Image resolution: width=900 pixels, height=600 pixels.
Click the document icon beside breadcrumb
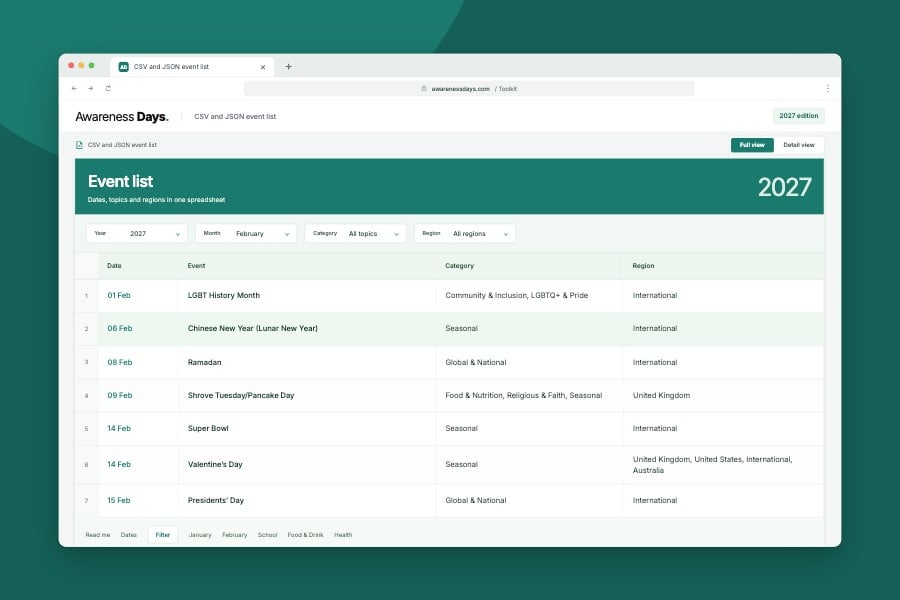tap(79, 145)
